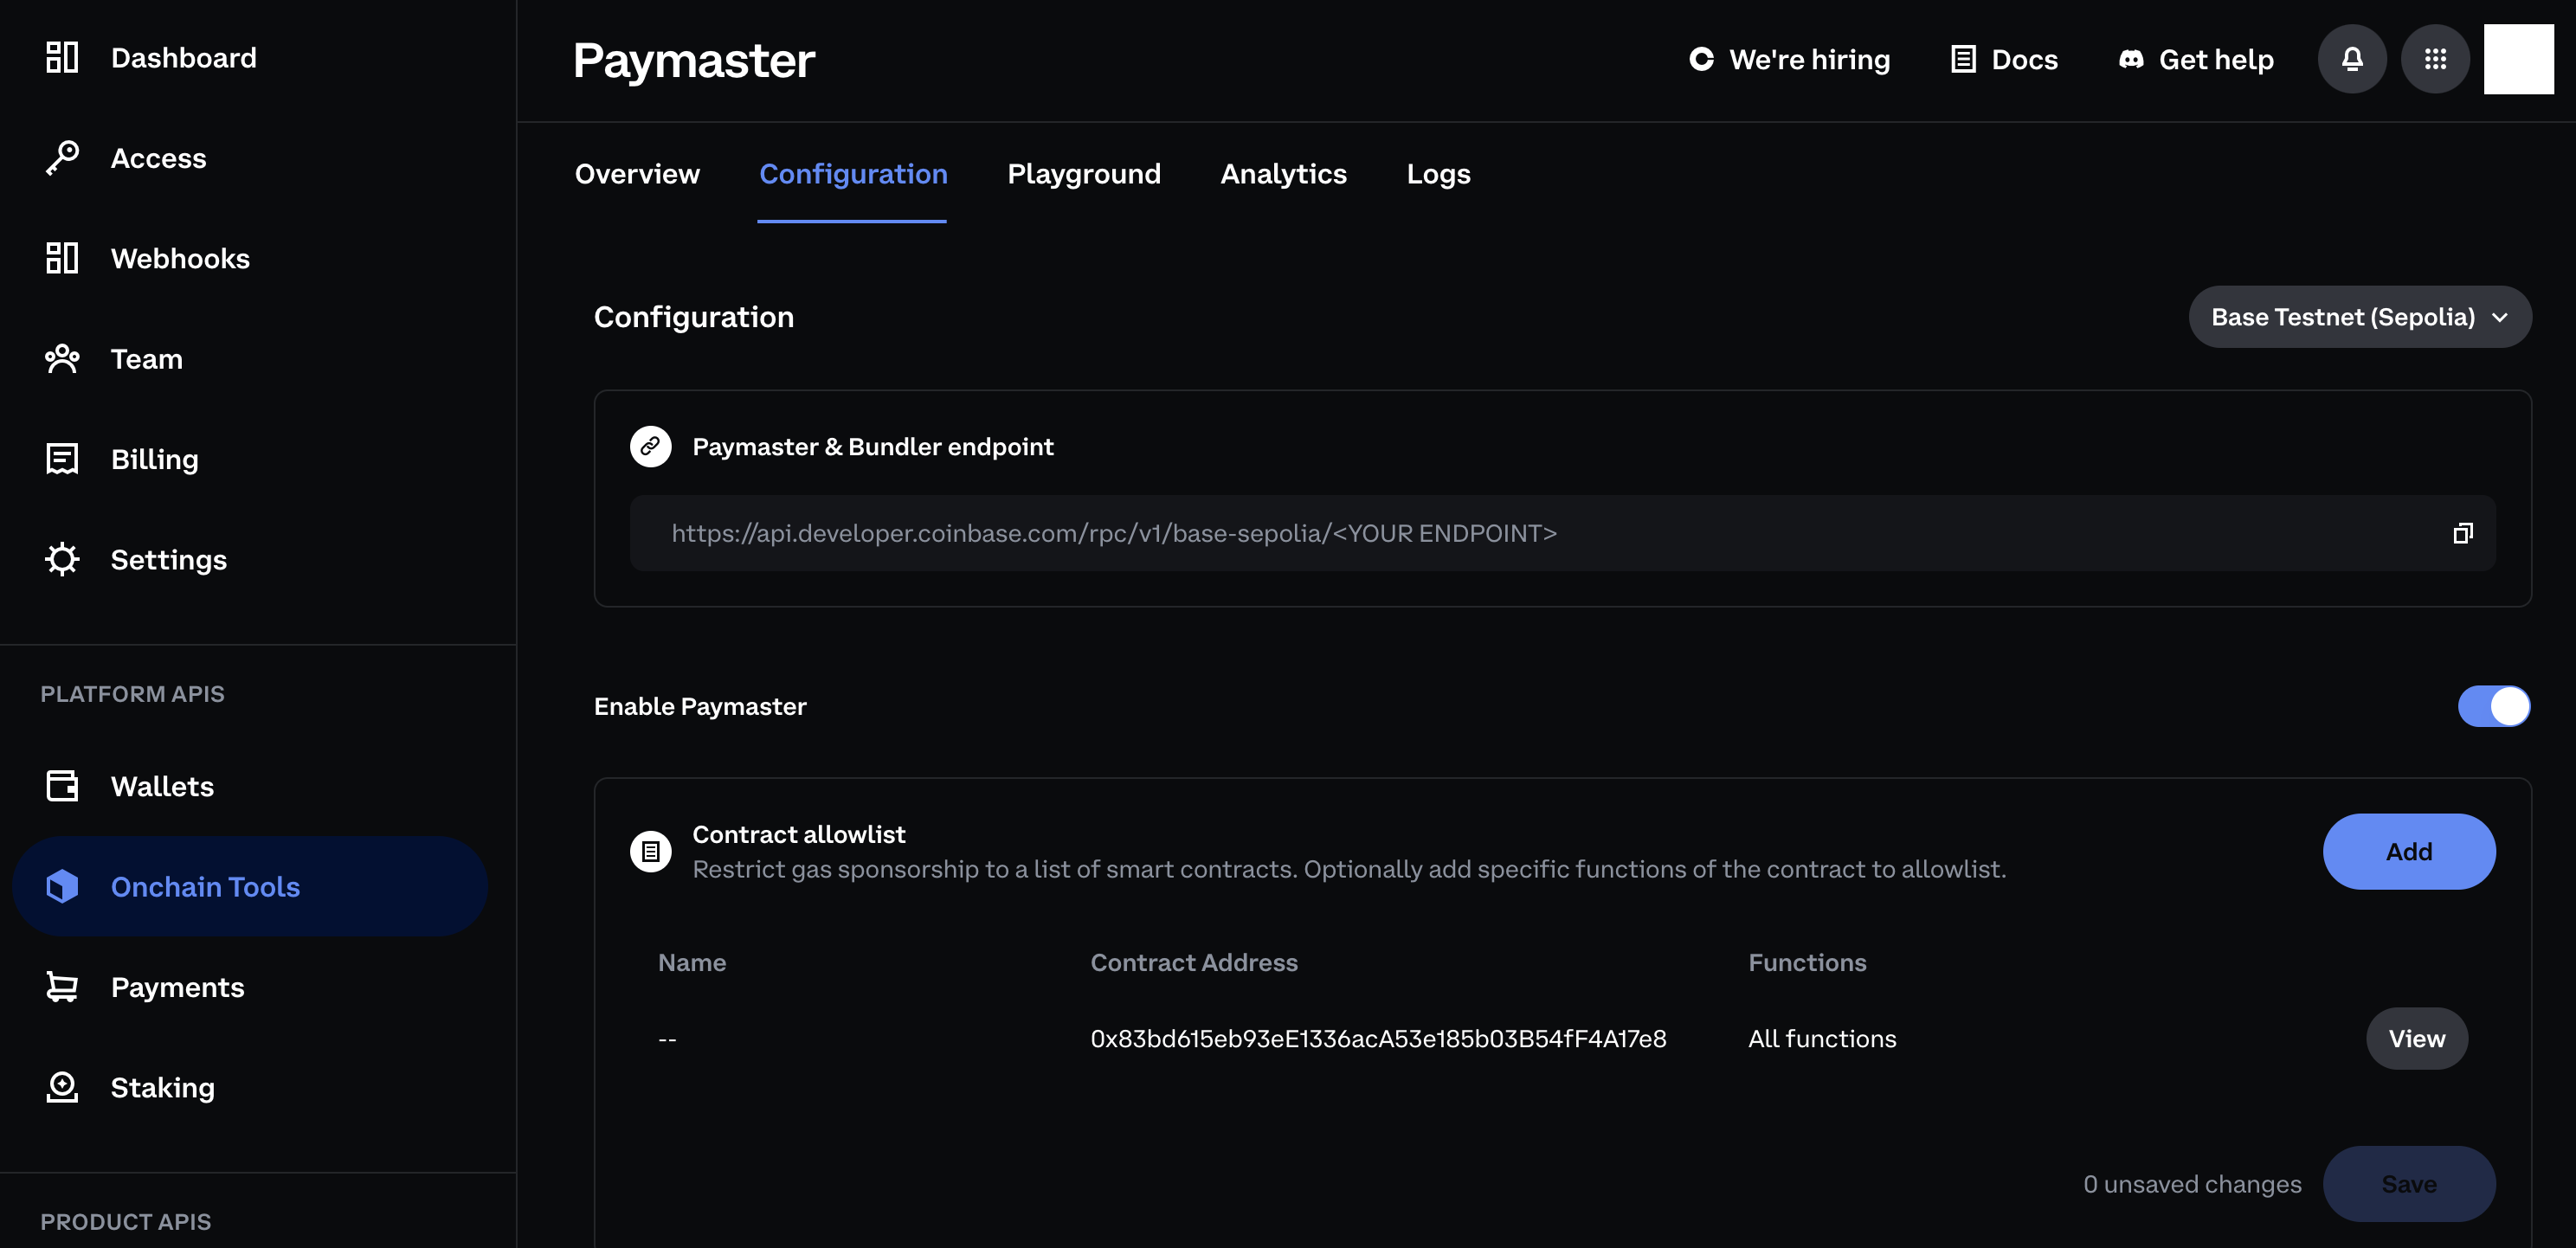Disable the Enable Paymaster toggle
The height and width of the screenshot is (1248, 2576).
pos(2493,706)
